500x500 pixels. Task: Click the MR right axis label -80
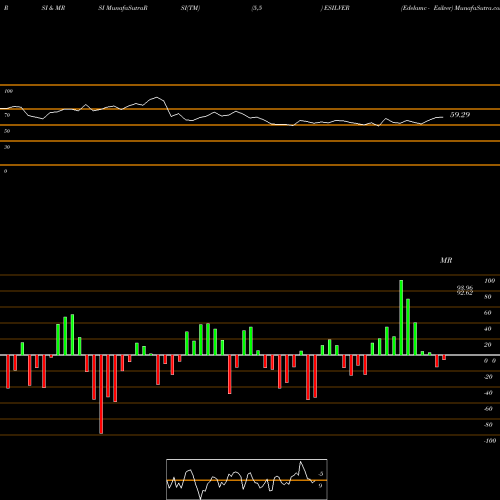488,425
